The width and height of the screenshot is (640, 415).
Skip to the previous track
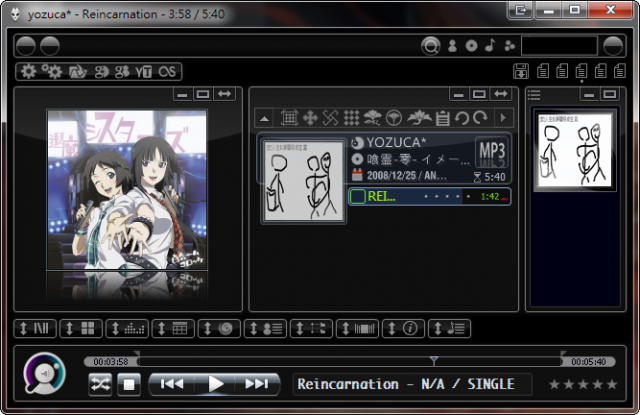coord(172,384)
